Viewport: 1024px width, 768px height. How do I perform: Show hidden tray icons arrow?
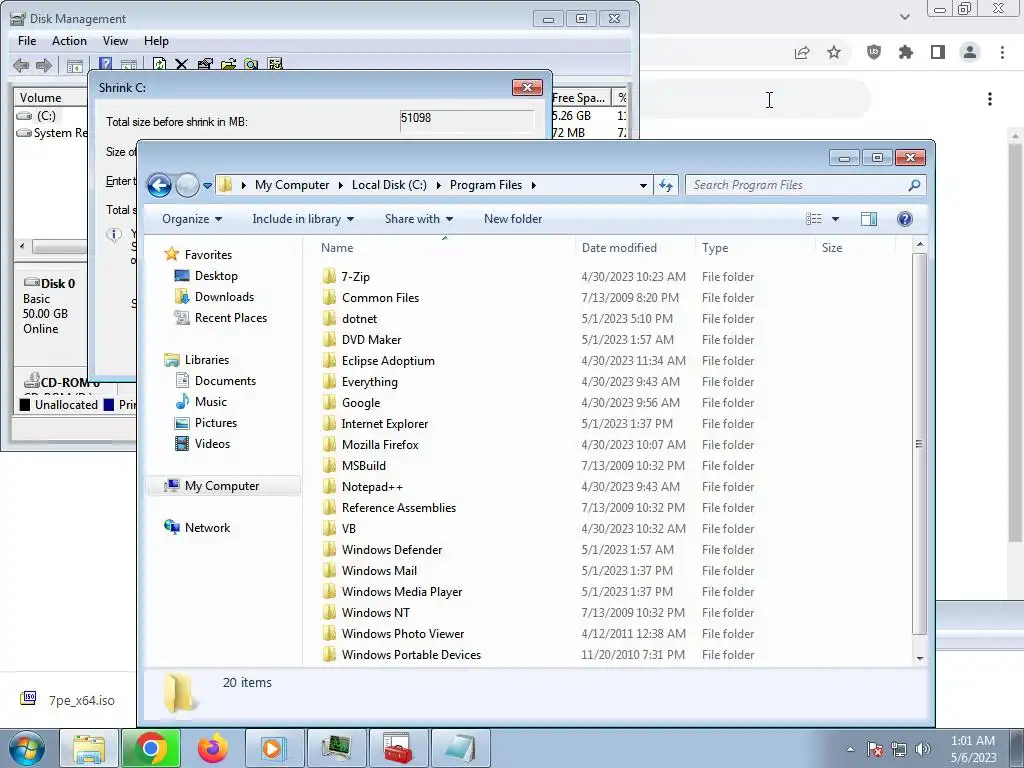[850, 749]
